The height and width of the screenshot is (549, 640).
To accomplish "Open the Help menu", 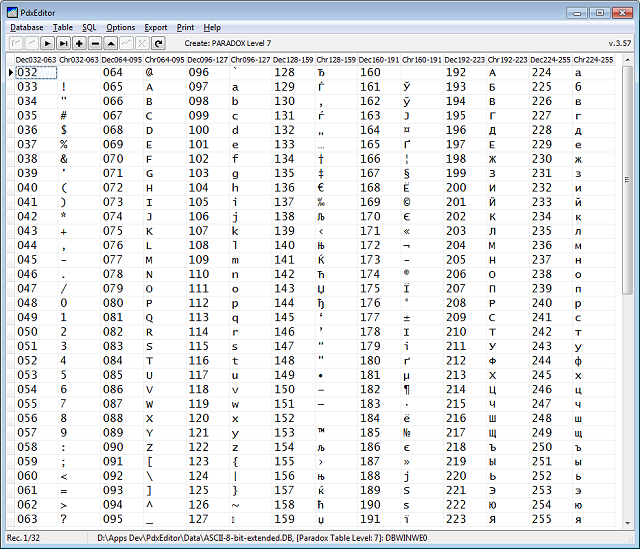I will pos(212,27).
